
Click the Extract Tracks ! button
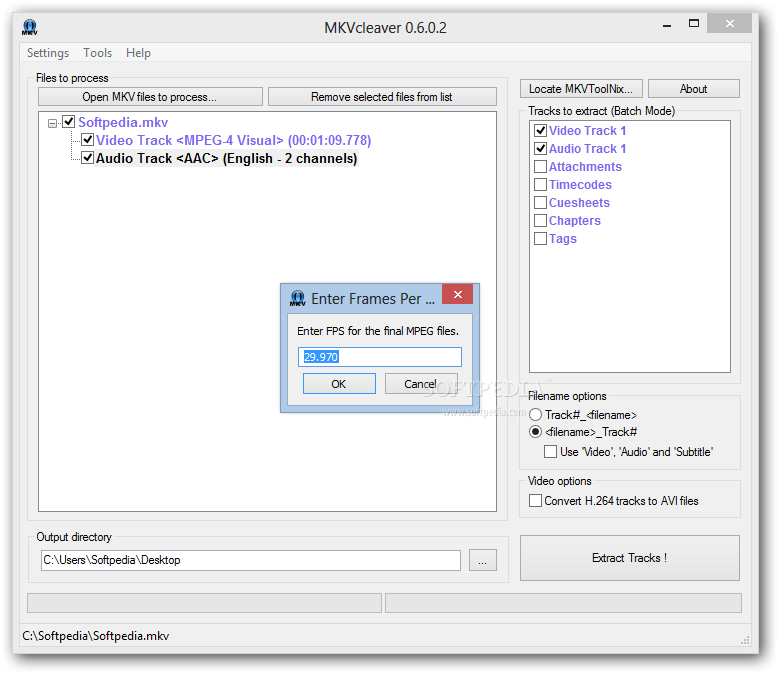coord(629,558)
